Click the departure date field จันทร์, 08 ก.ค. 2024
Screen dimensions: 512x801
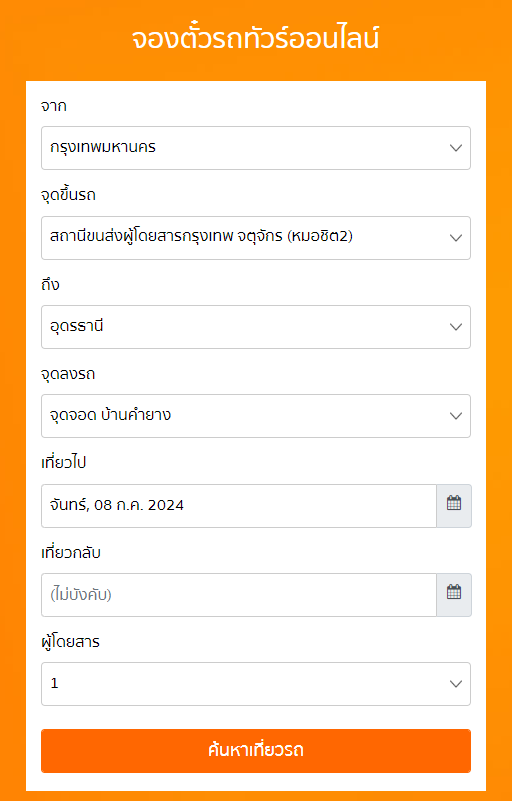239,506
